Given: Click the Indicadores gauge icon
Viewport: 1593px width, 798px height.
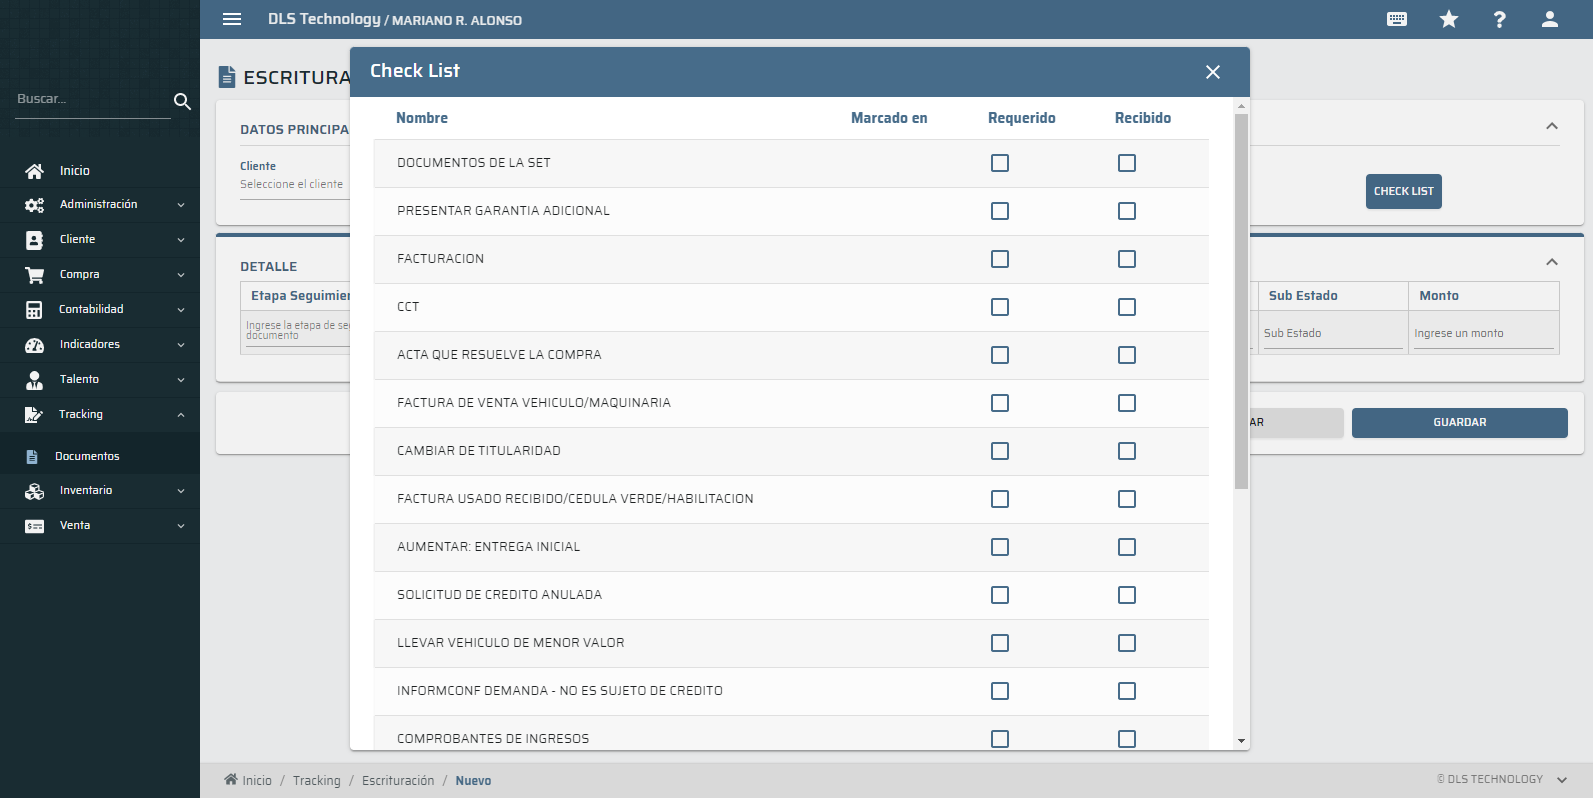Looking at the screenshot, I should (34, 345).
